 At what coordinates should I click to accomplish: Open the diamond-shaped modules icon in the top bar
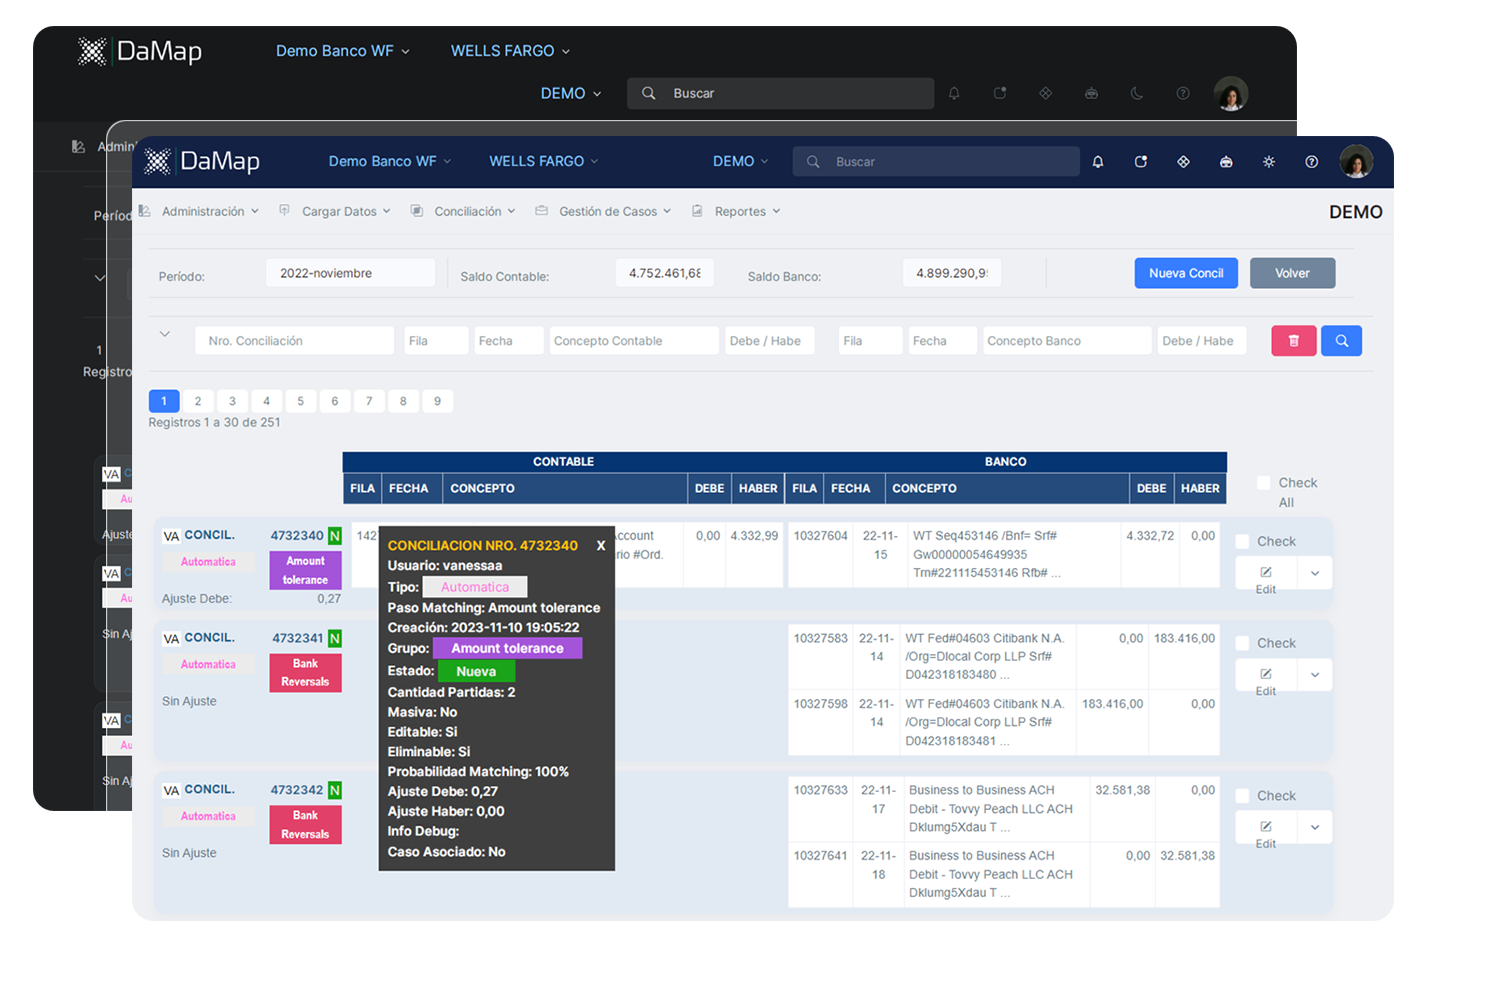[x=1183, y=161]
